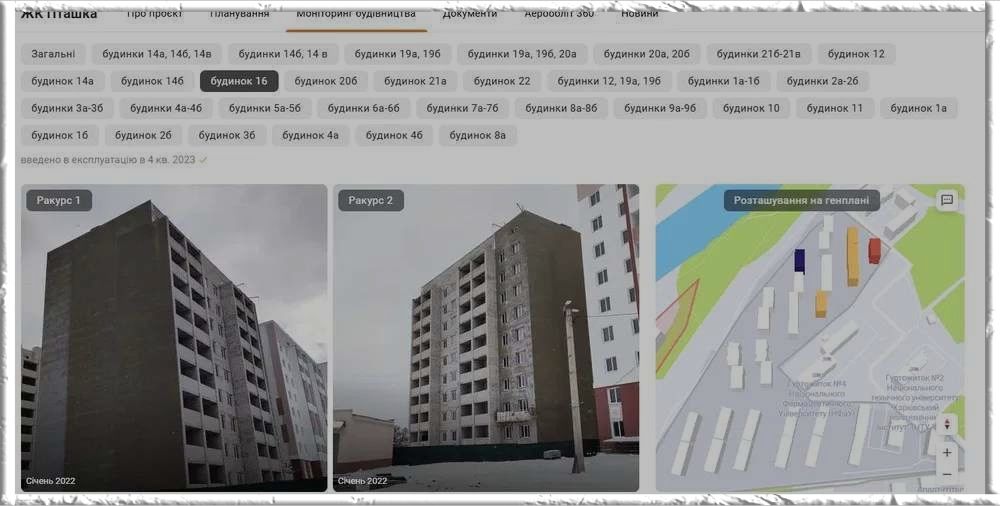Open the Ракурс 1 photo
Image resolution: width=1000 pixels, height=506 pixels.
tap(174, 337)
